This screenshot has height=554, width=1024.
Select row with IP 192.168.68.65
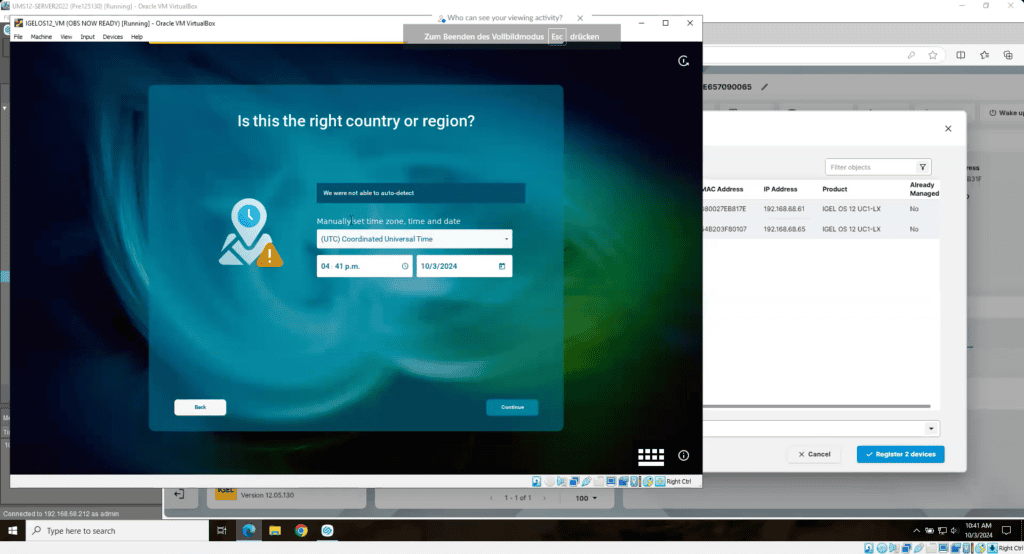821,229
